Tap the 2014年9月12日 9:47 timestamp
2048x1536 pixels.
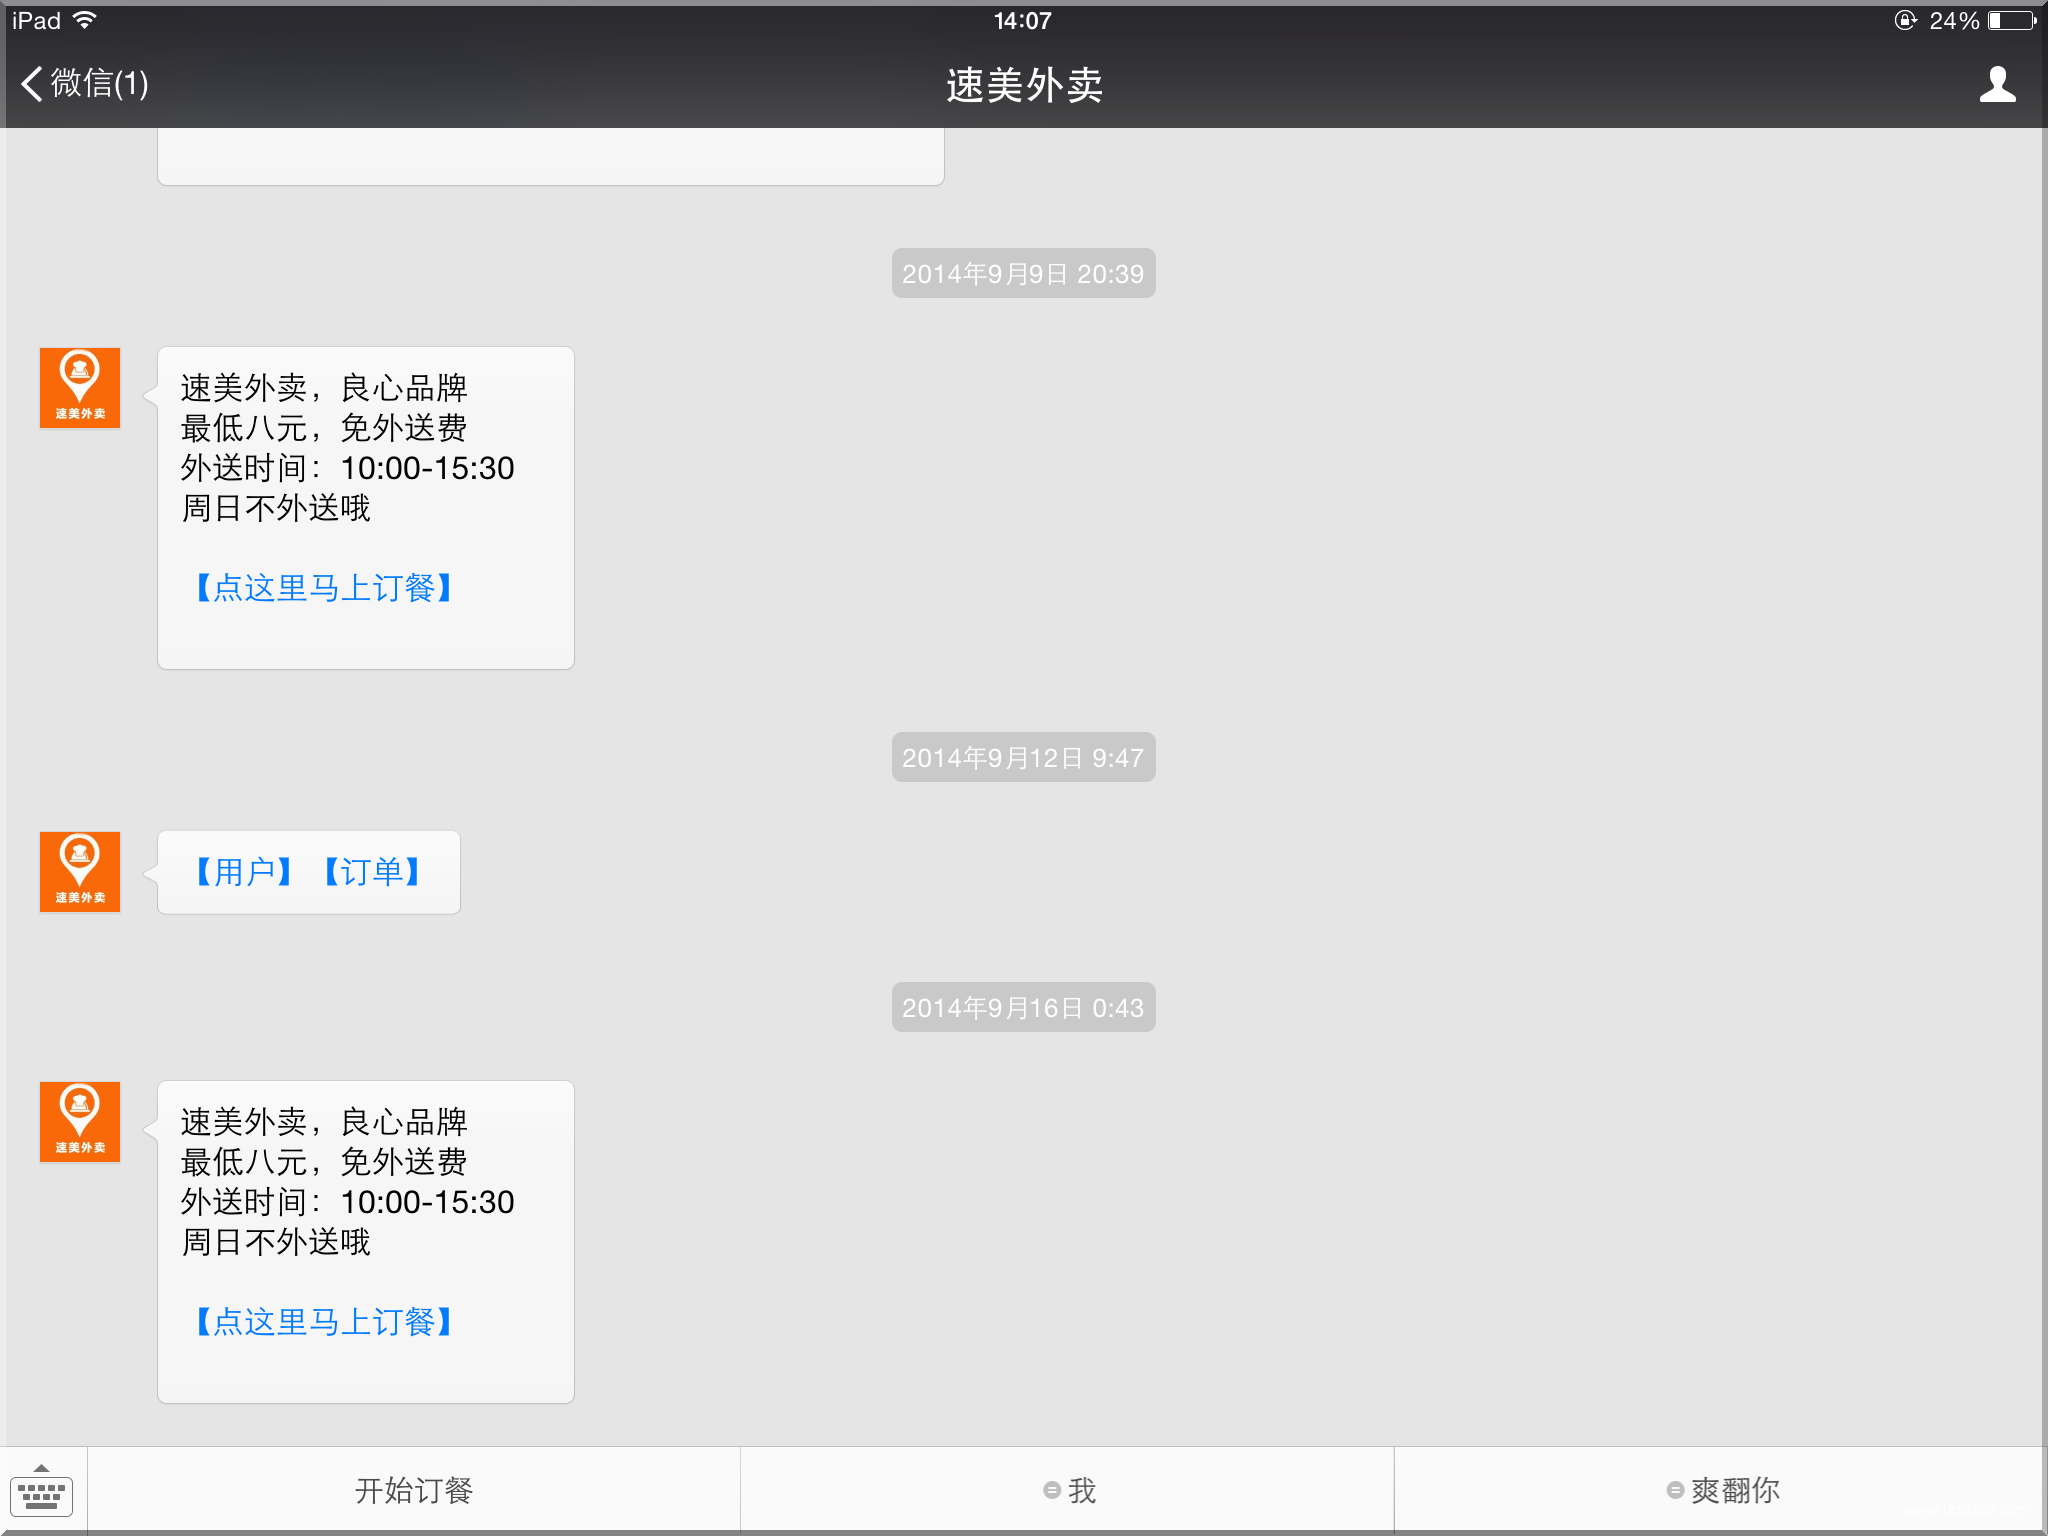point(1023,757)
